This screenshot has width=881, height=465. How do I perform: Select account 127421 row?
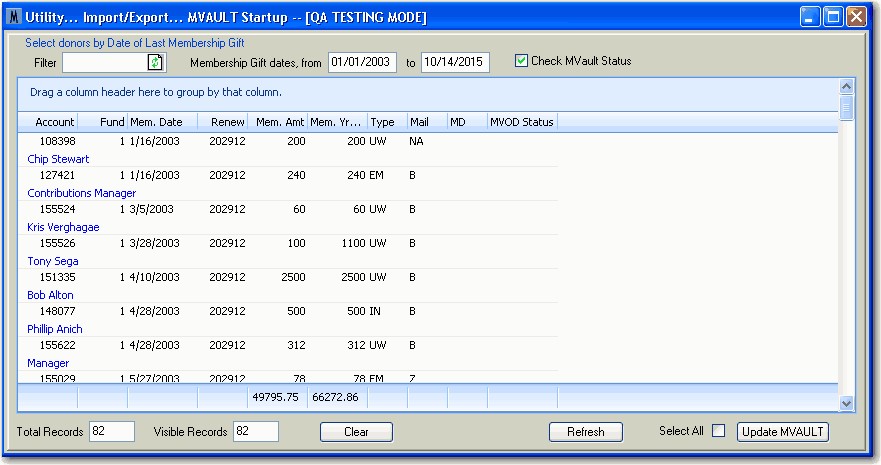point(288,175)
